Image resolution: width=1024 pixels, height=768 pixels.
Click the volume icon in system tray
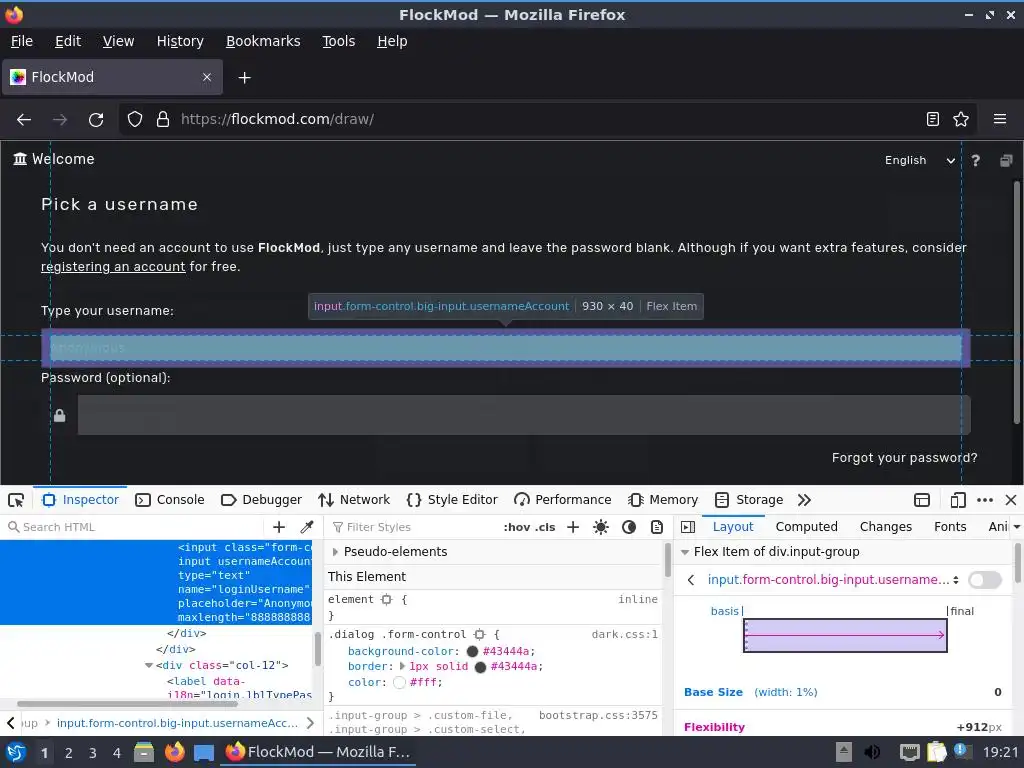tap(872, 752)
